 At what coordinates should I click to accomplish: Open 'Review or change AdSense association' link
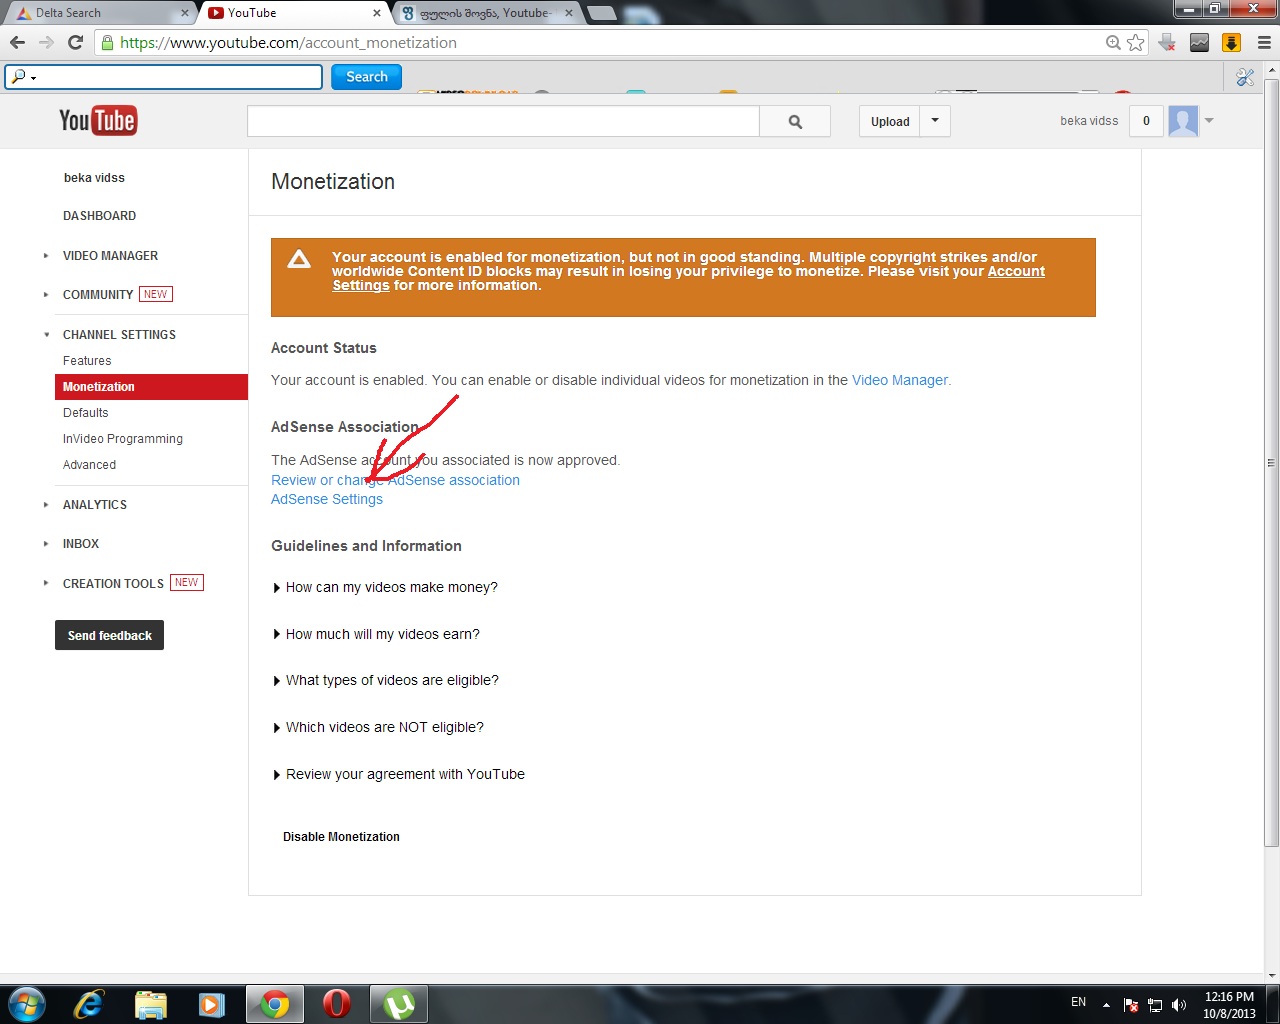[395, 480]
